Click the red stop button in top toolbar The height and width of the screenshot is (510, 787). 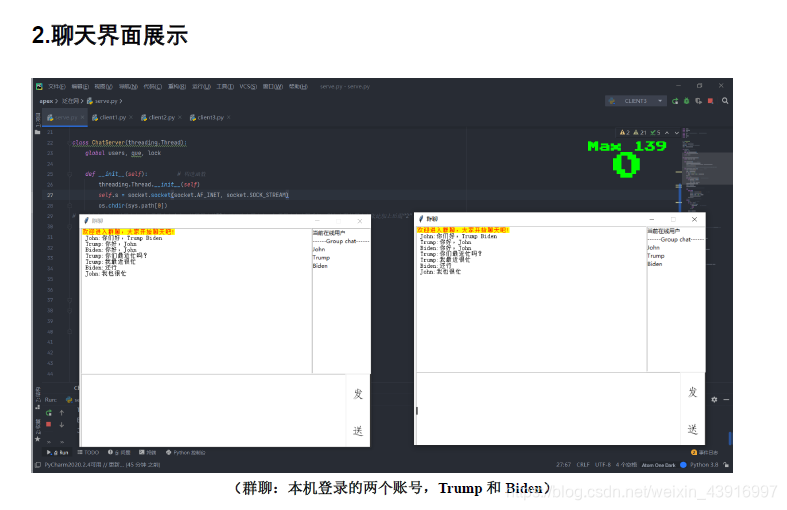[710, 101]
